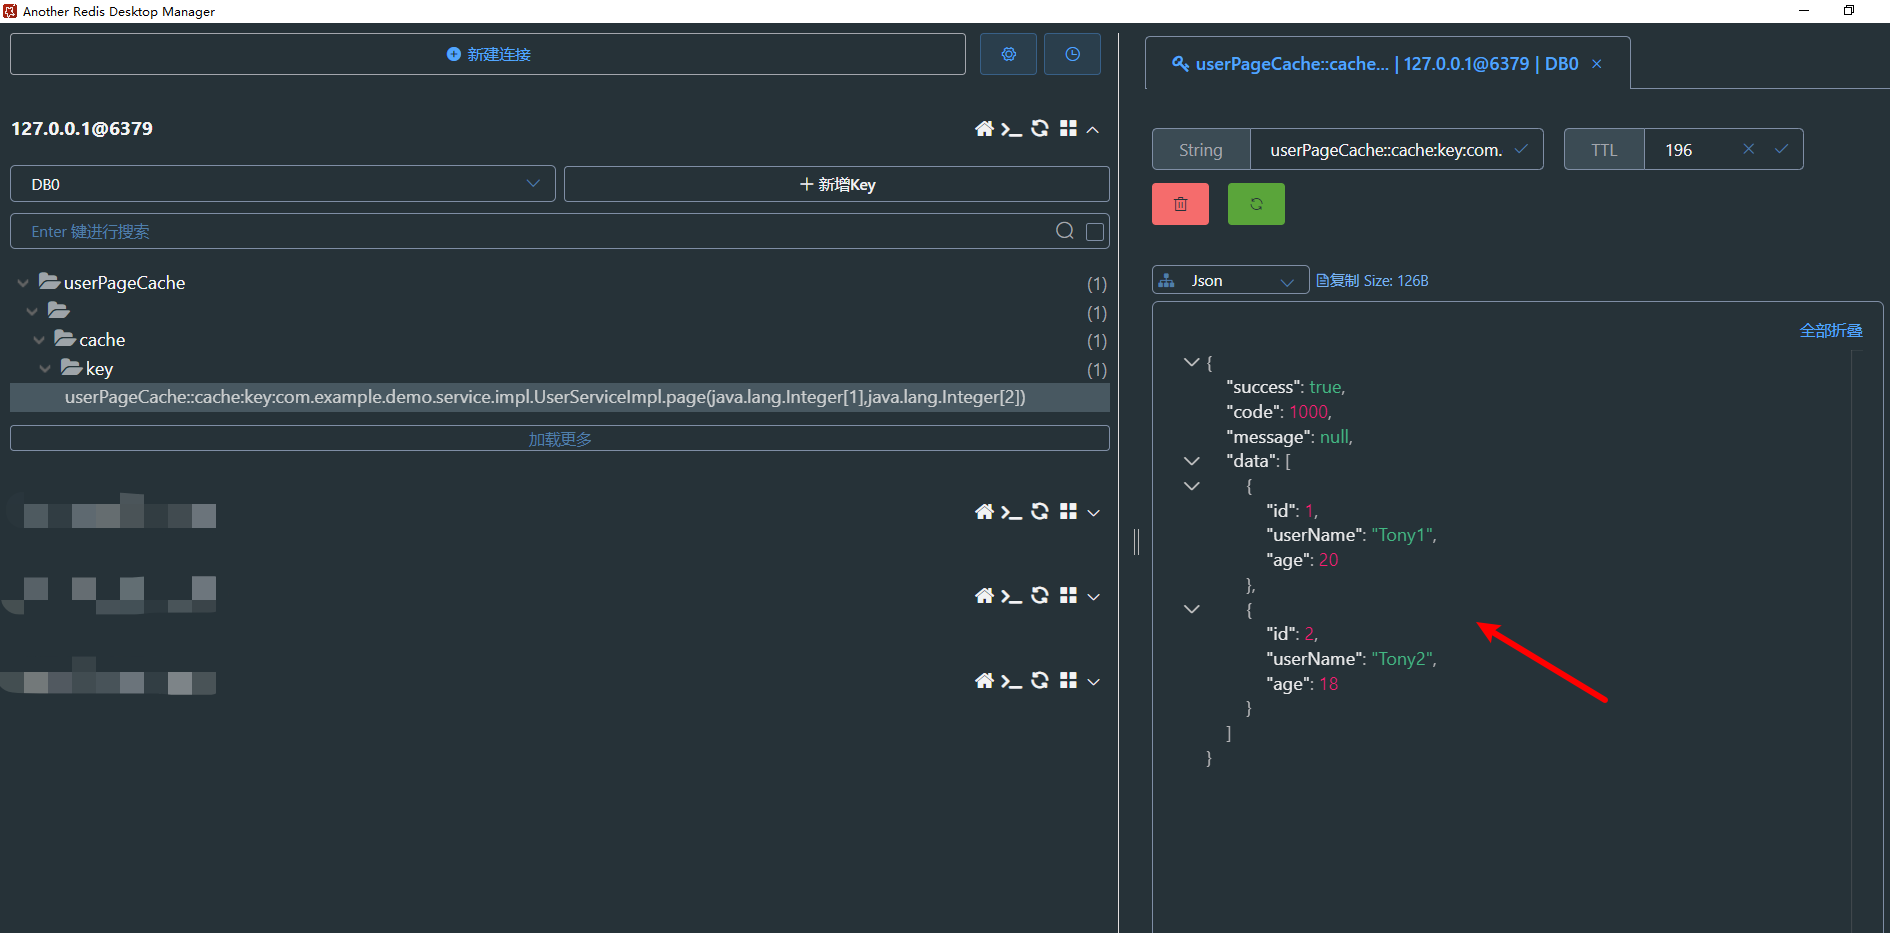This screenshot has height=933, width=1890.
Task: Clear TTL with the X icon
Action: coord(1749,149)
